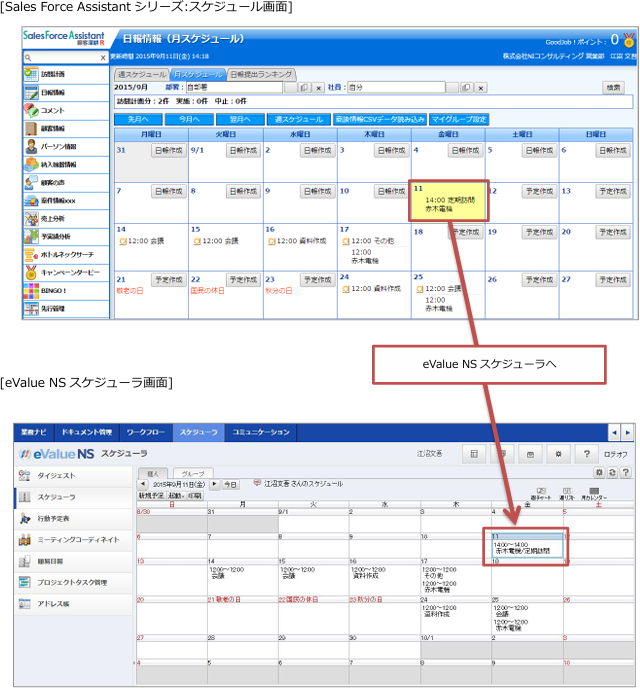Click the blue 週スケジュール button
The width and height of the screenshot is (640, 688).
point(298,119)
